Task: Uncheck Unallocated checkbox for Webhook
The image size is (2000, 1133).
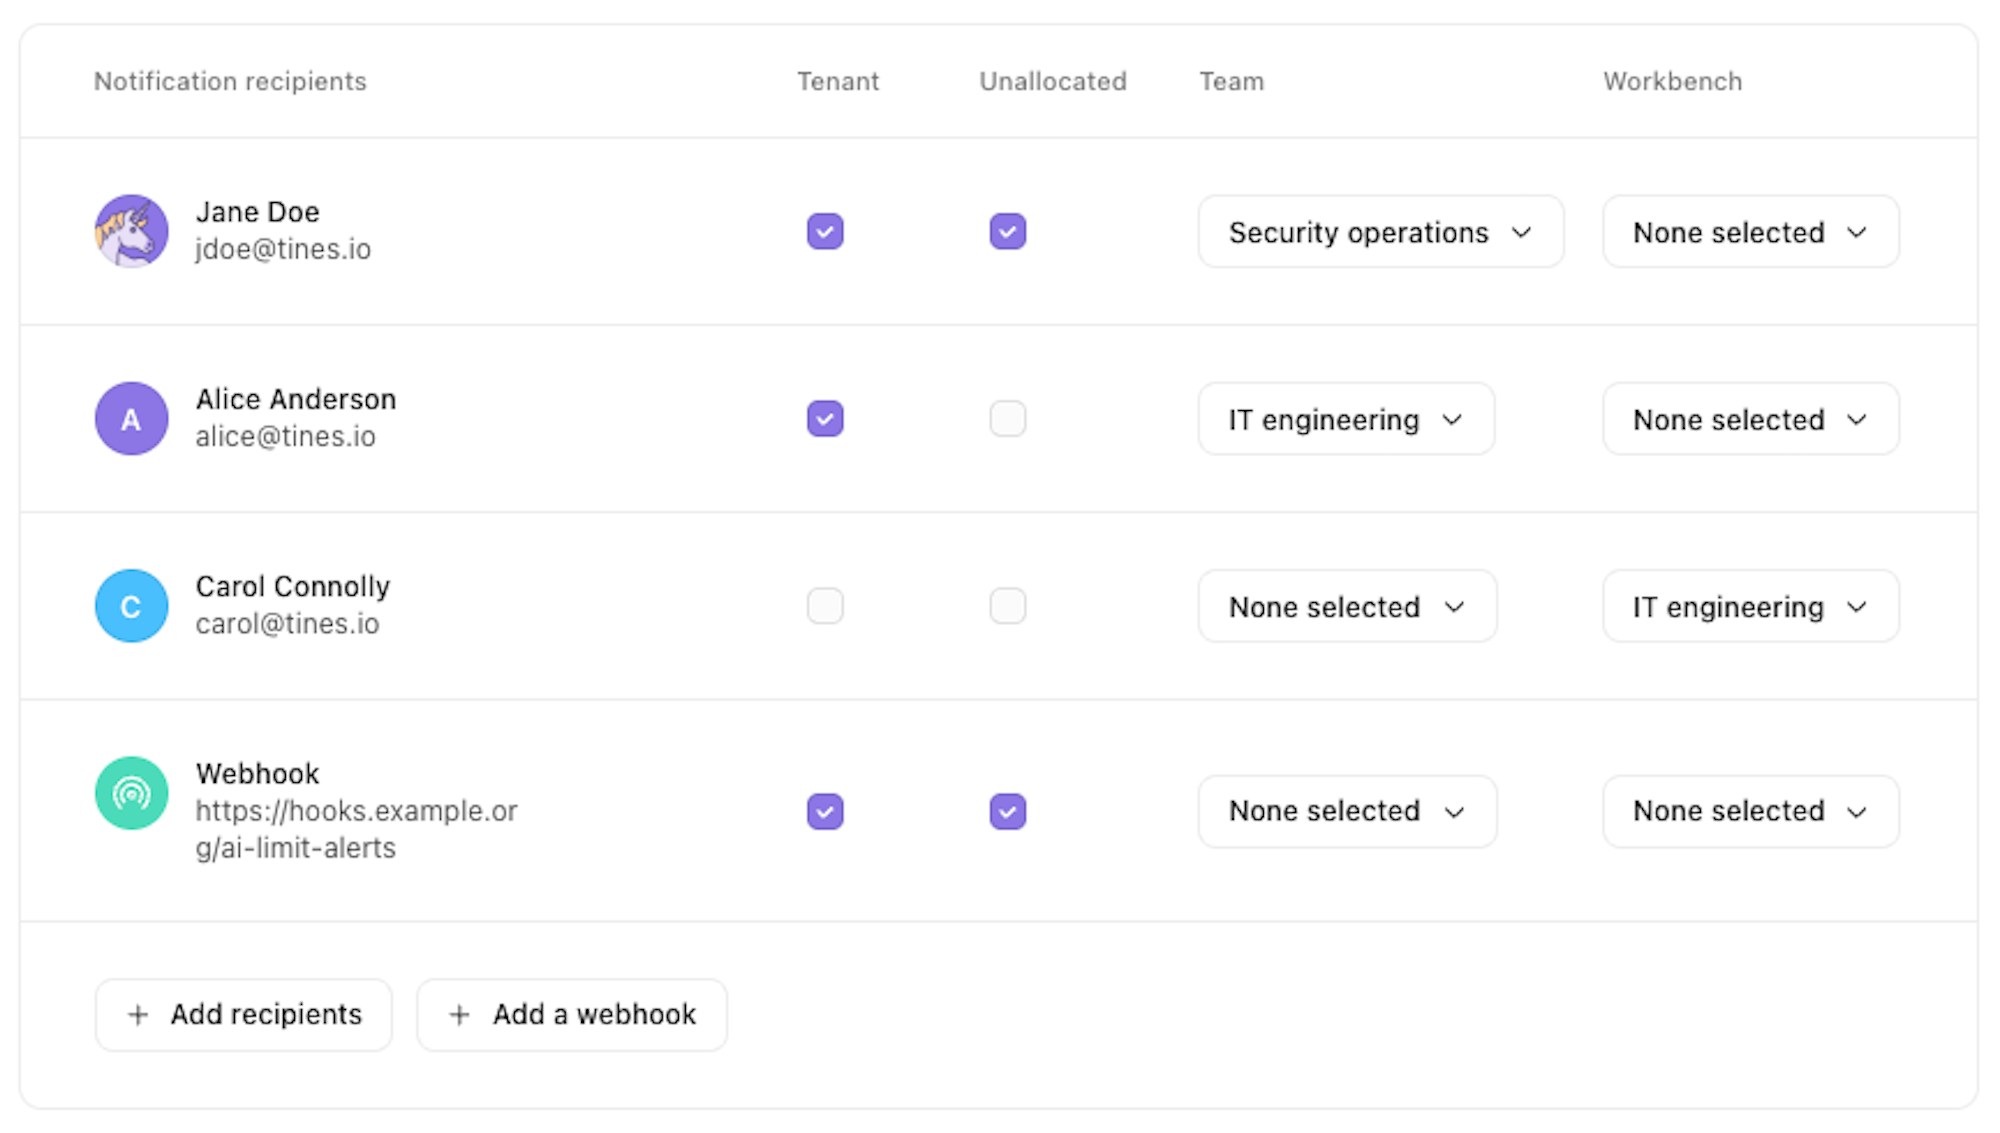Action: 1008,811
